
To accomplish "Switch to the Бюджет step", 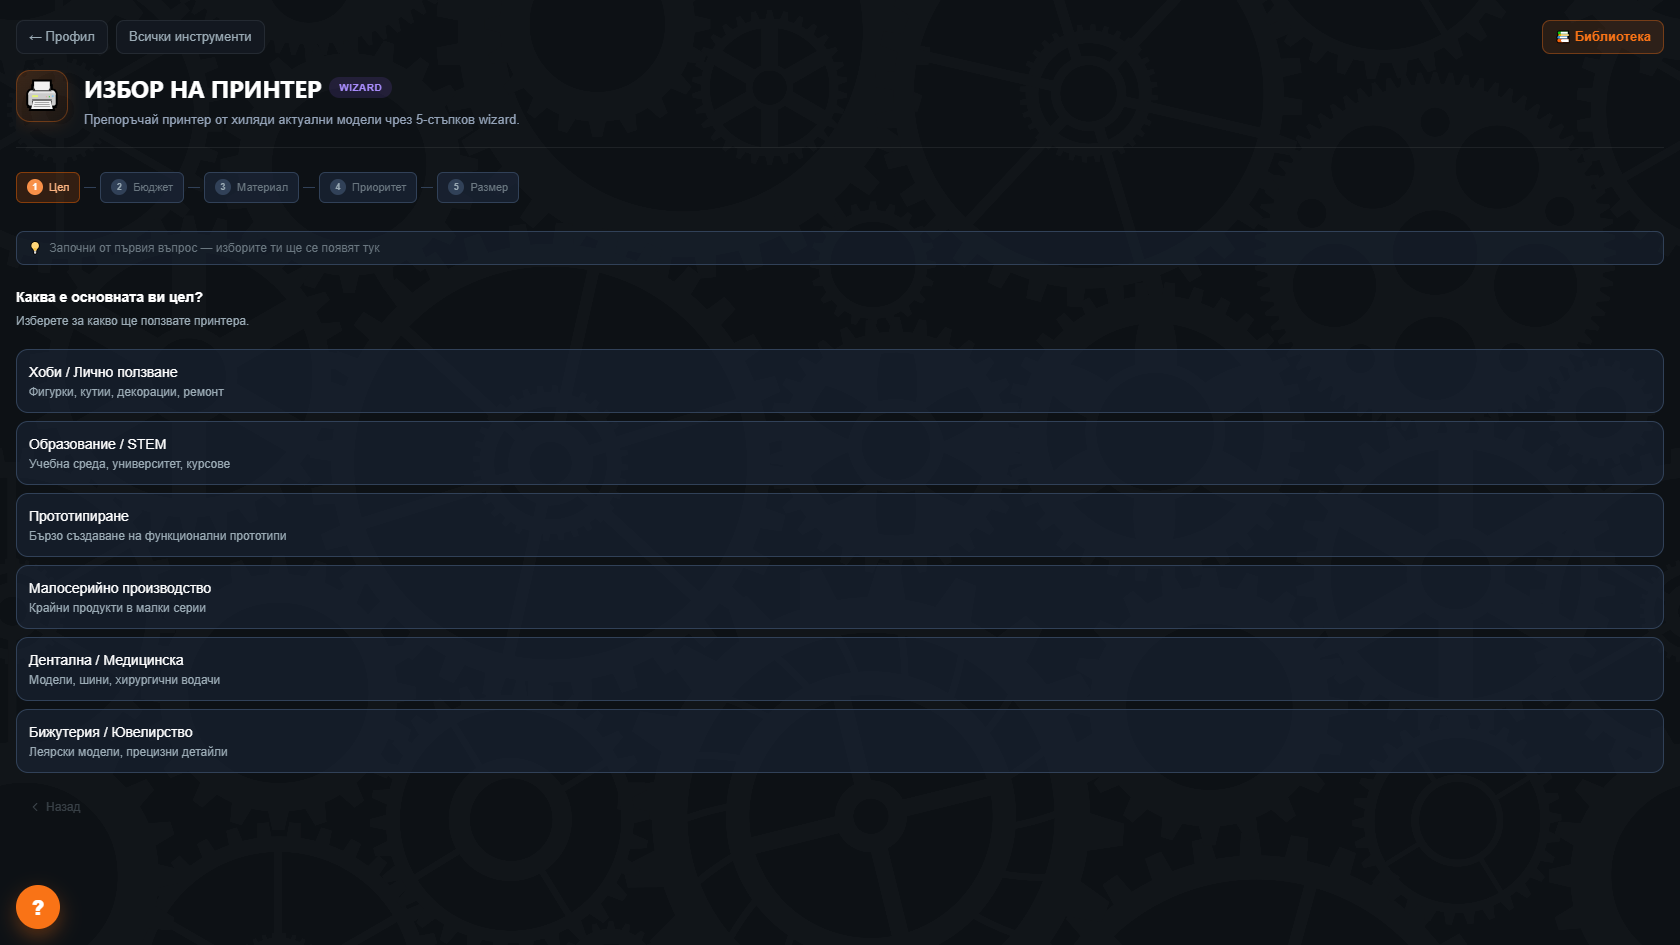I will (142, 187).
